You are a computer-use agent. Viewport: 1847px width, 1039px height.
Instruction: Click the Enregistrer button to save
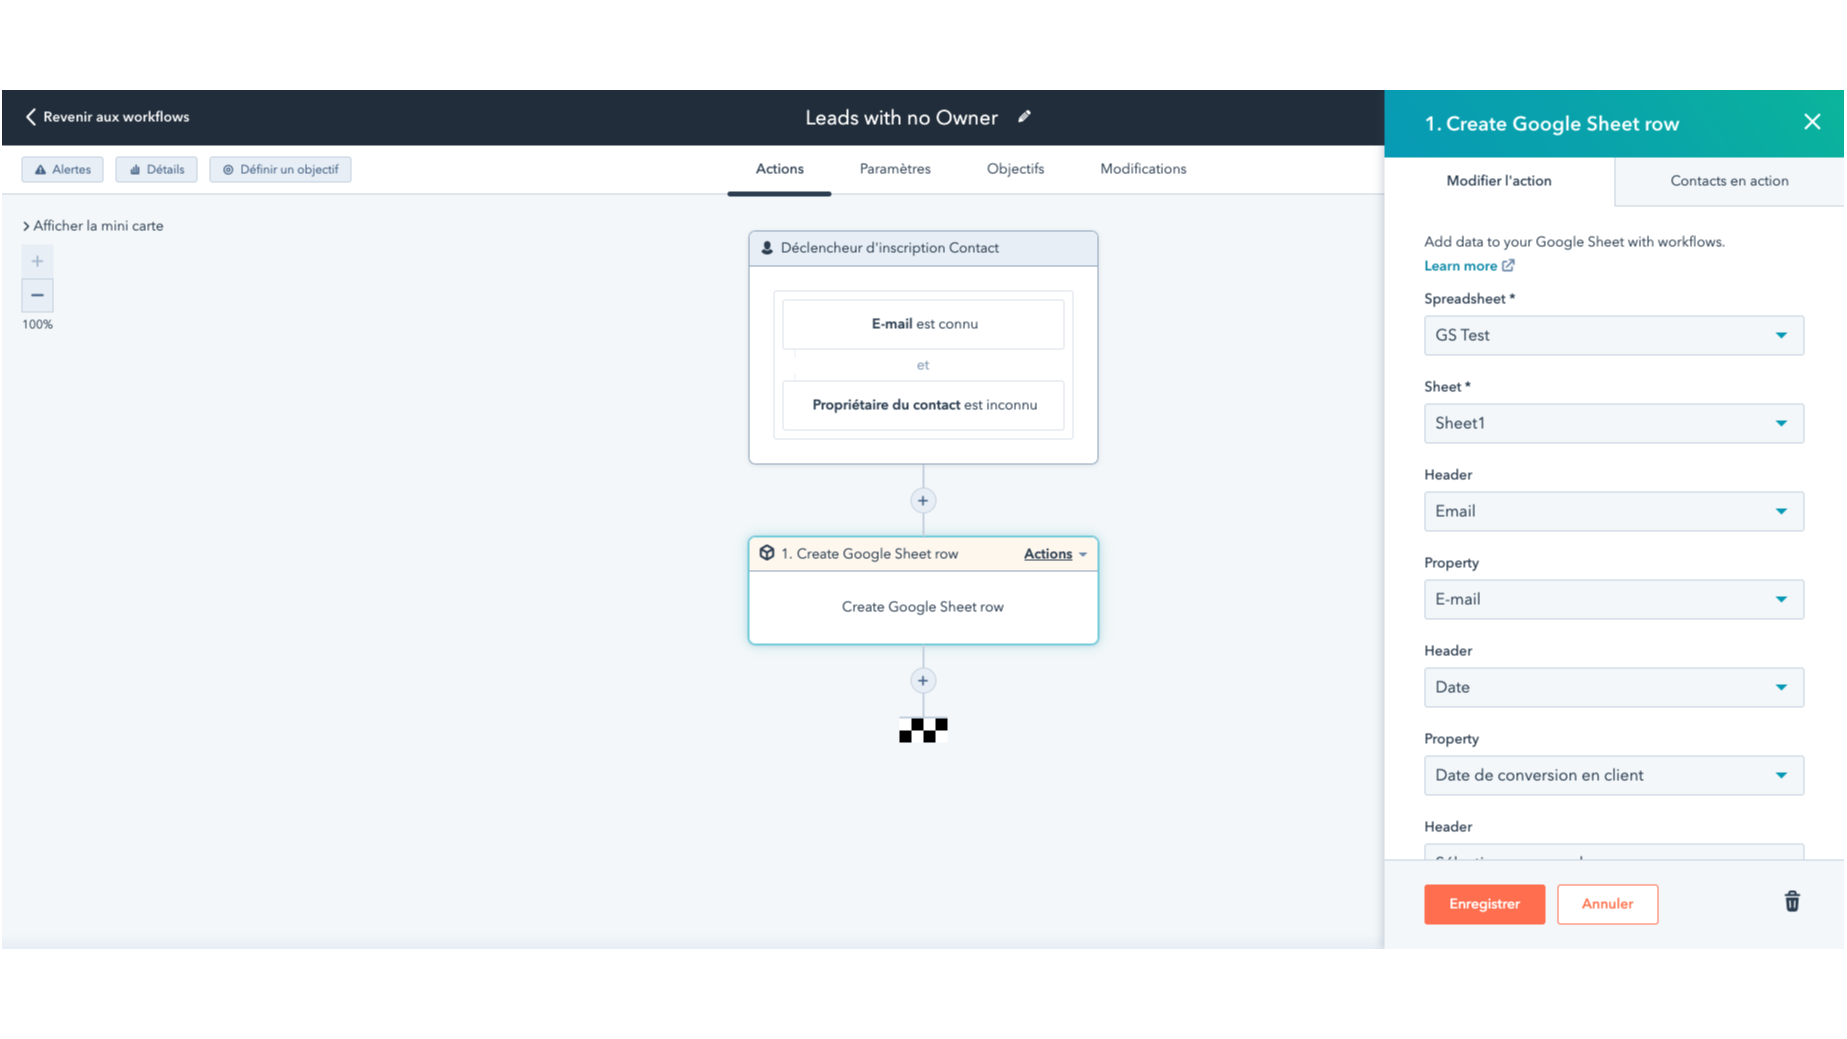(x=1484, y=904)
